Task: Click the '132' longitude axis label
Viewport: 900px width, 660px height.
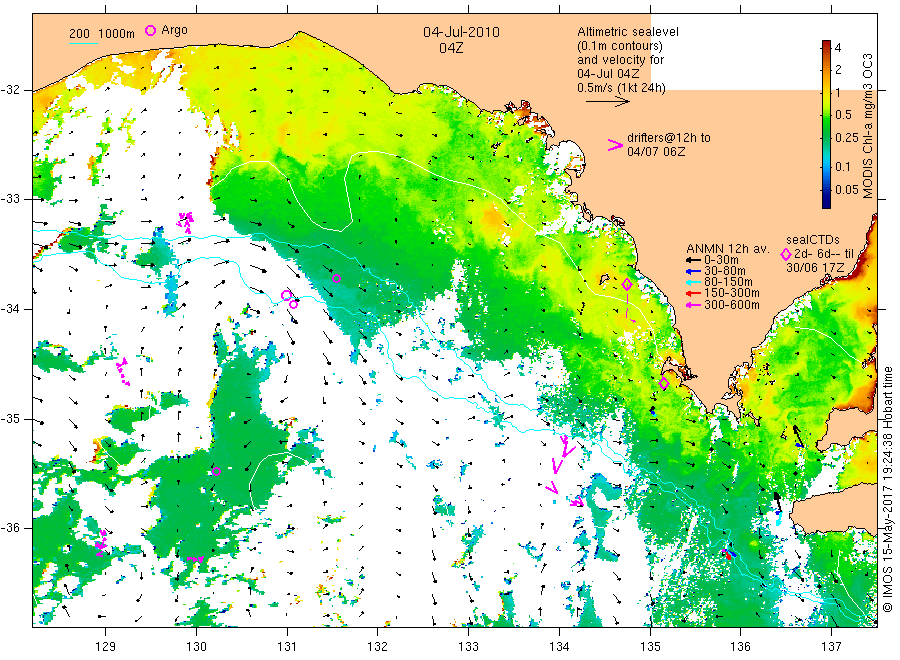Action: tap(378, 647)
